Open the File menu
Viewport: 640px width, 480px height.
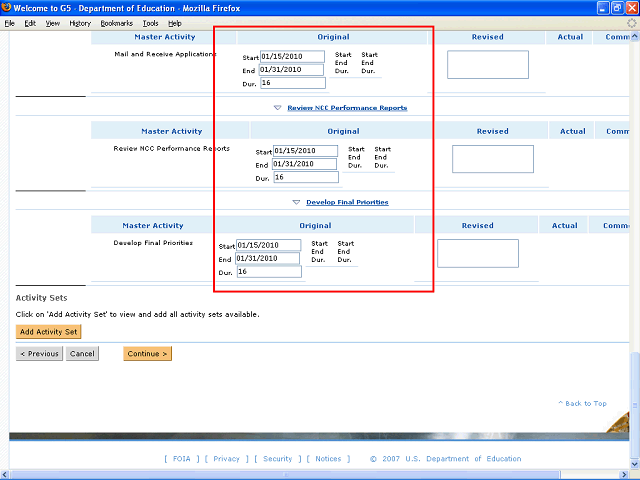10,23
